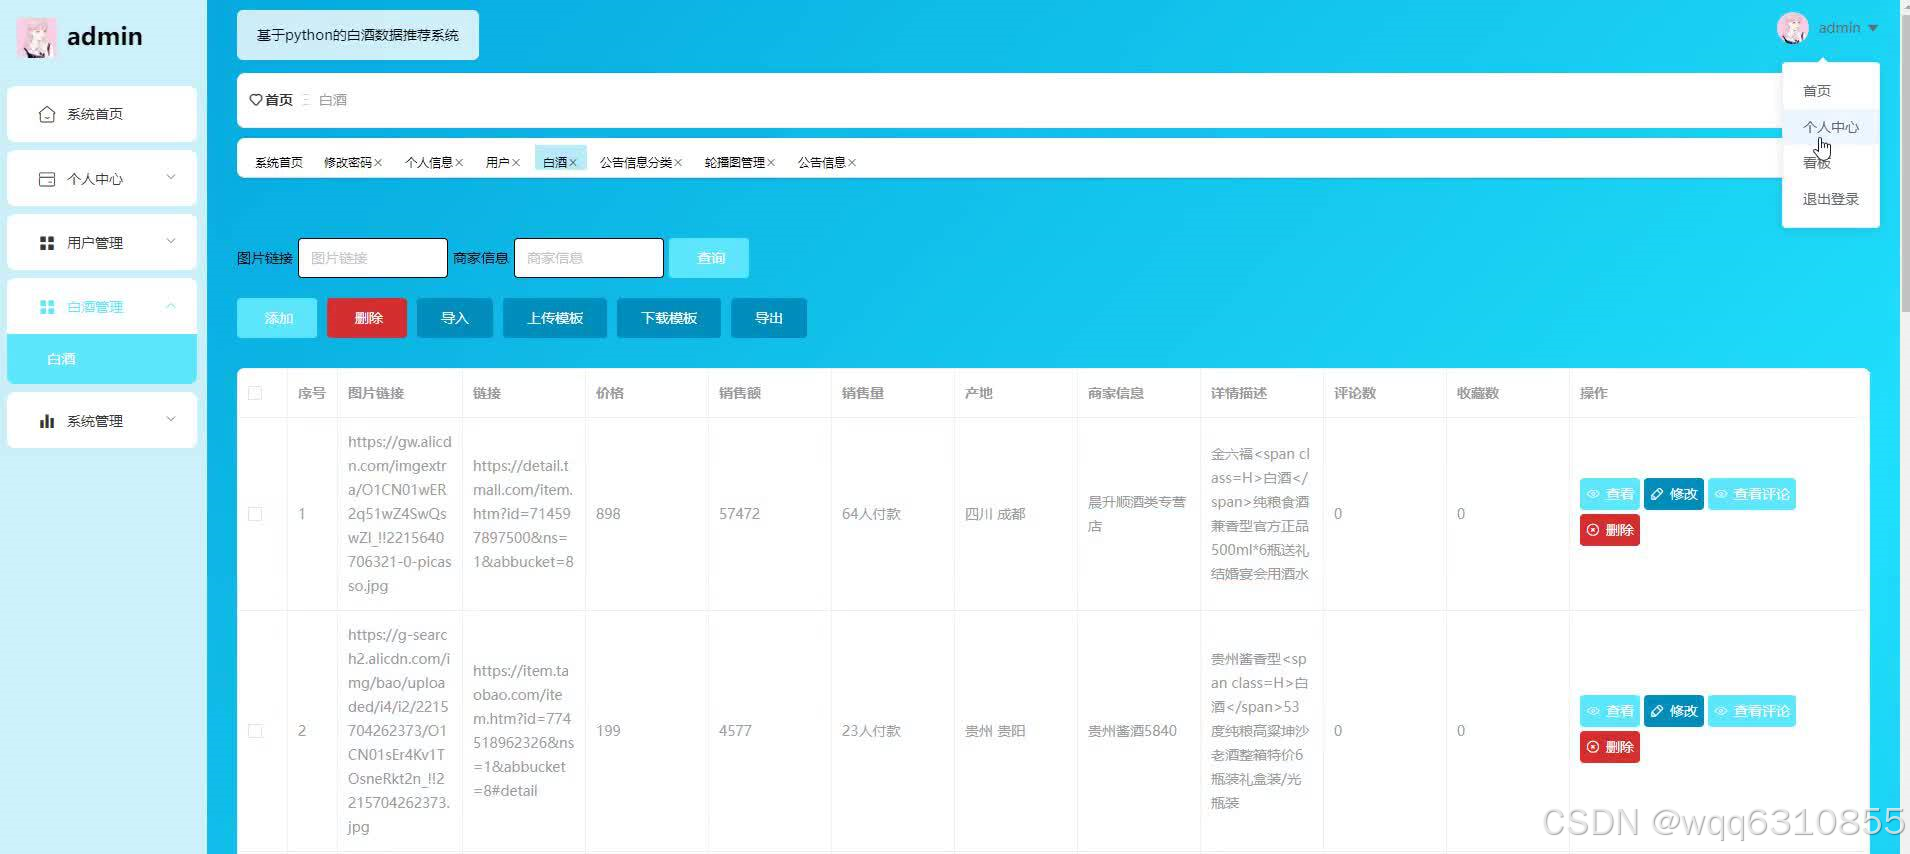Click the red 删除 button above the table

[x=367, y=318]
